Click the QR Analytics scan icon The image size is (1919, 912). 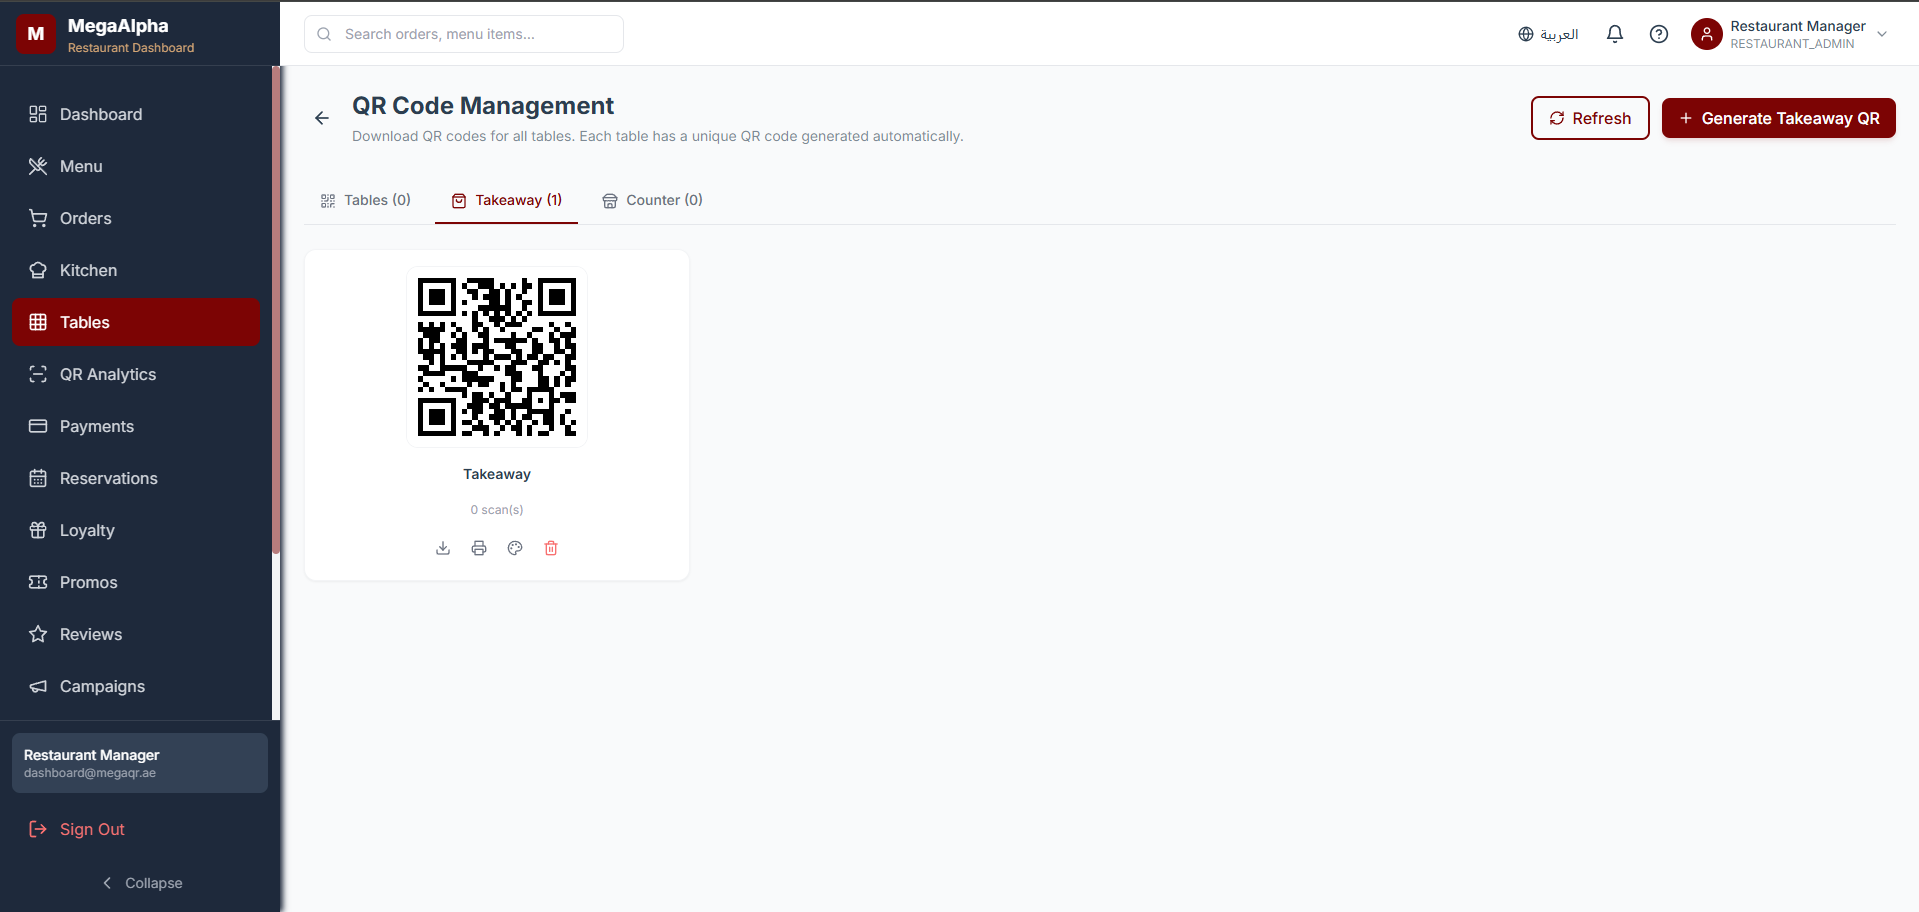coord(38,374)
